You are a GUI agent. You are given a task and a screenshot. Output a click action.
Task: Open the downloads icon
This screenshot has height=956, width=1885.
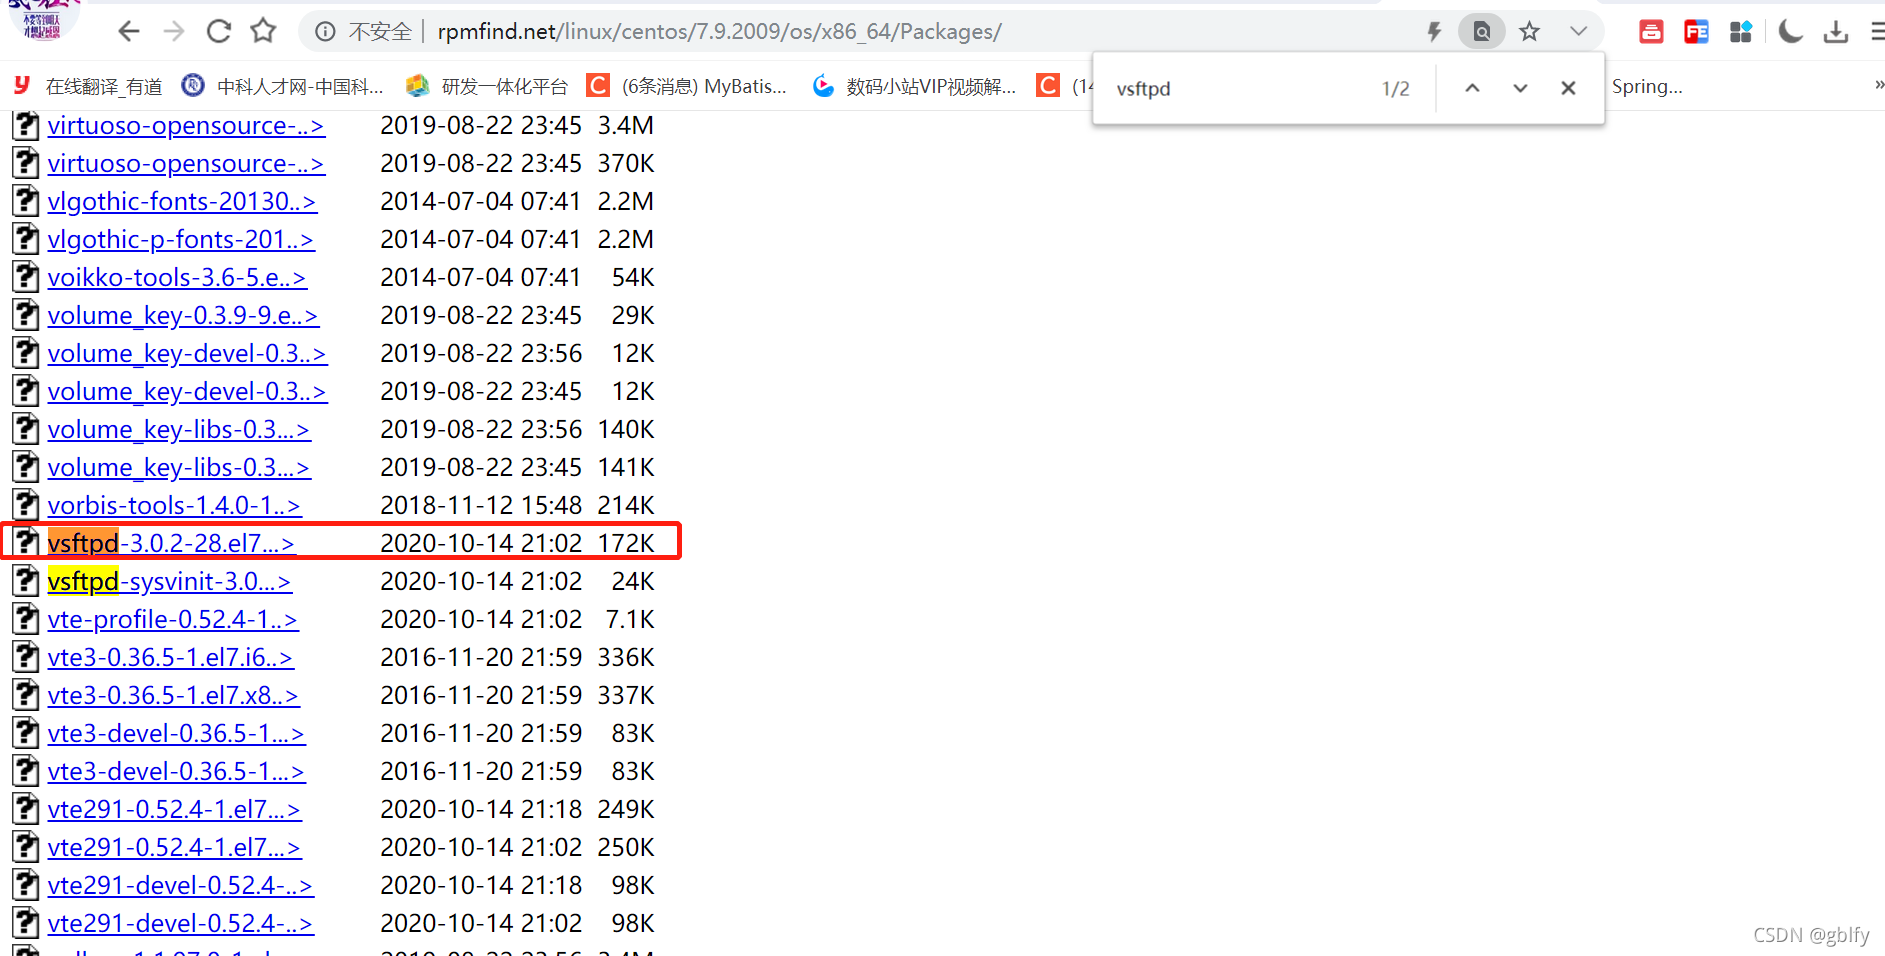tap(1836, 32)
